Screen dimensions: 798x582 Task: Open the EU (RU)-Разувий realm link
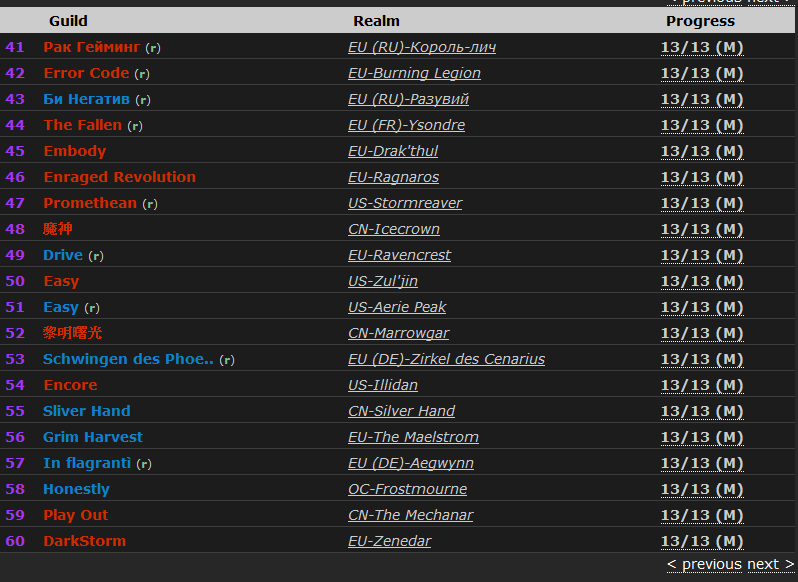coord(408,99)
